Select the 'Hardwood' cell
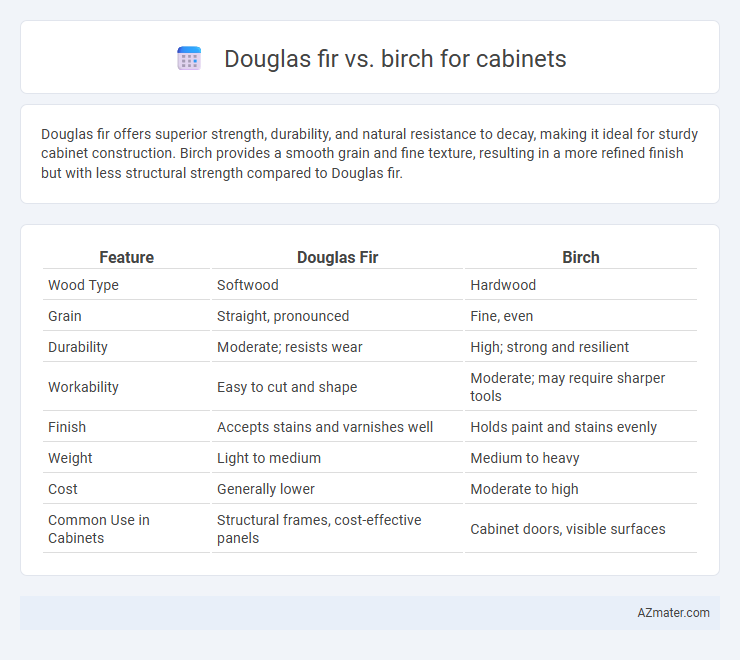740x660 pixels. [503, 285]
